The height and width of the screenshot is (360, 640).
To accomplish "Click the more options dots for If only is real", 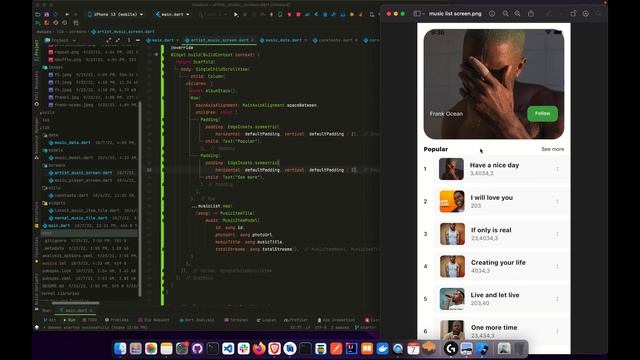I will click(557, 234).
